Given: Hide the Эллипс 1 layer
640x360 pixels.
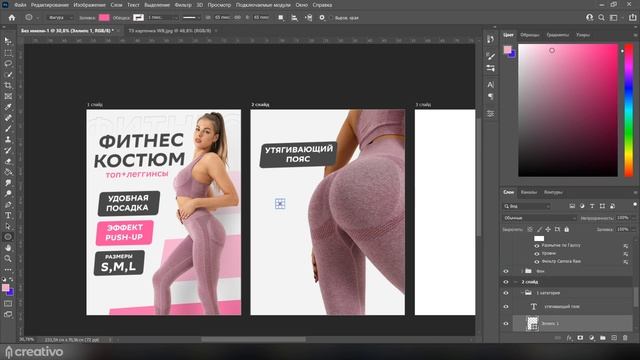Looking at the screenshot, I should [x=506, y=324].
